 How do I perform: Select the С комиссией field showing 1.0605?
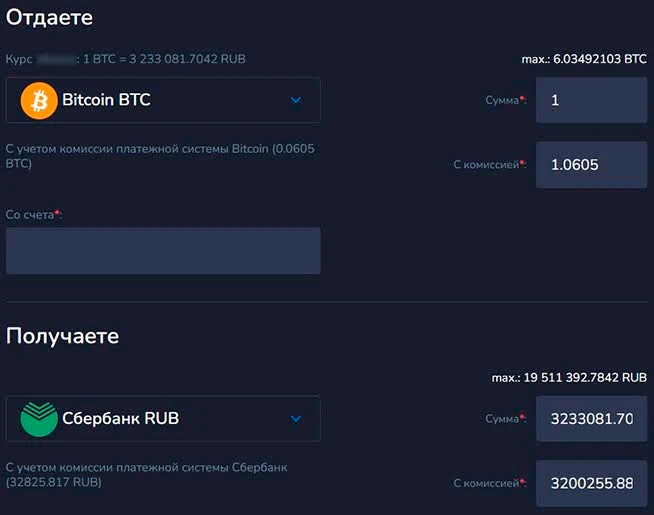pyautogui.click(x=591, y=164)
